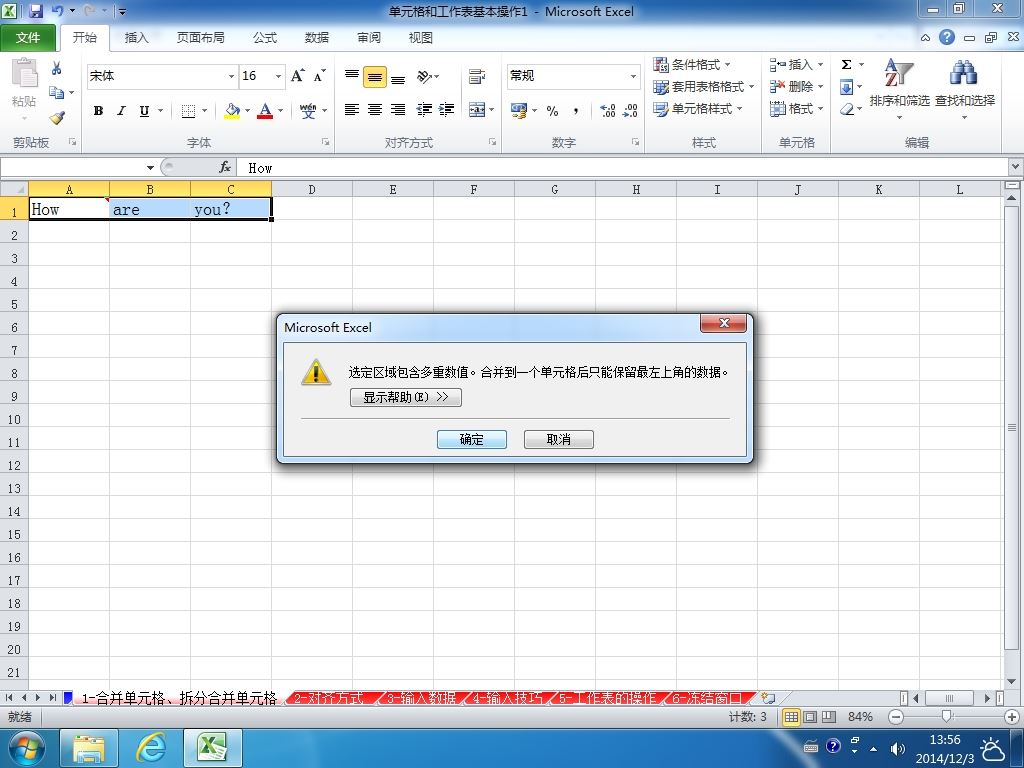Image resolution: width=1024 pixels, height=768 pixels.
Task: Expand the 删除 cells dropdown
Action: (x=820, y=86)
